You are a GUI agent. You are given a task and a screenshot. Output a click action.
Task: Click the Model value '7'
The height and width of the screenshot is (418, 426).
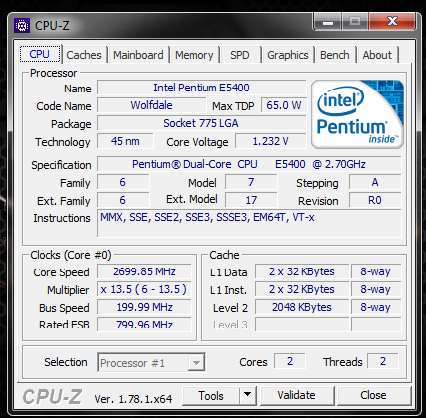251,182
